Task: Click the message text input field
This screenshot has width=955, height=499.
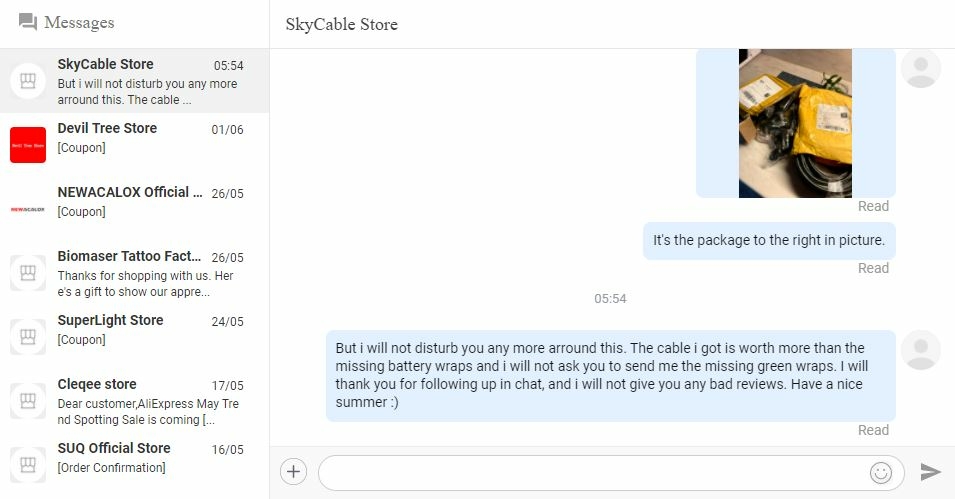Action: pyautogui.click(x=594, y=472)
